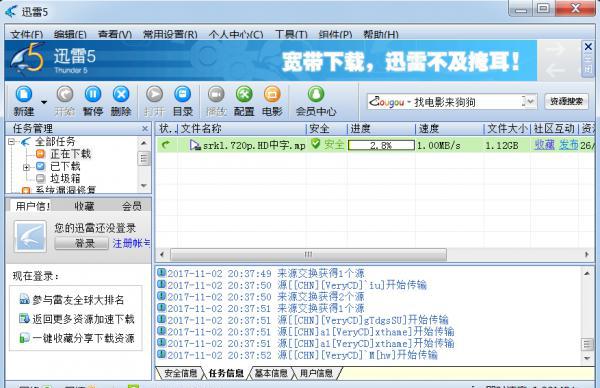This screenshot has height=388, width=600.
Task: Open the 帮助(H) menu
Action: 381,35
